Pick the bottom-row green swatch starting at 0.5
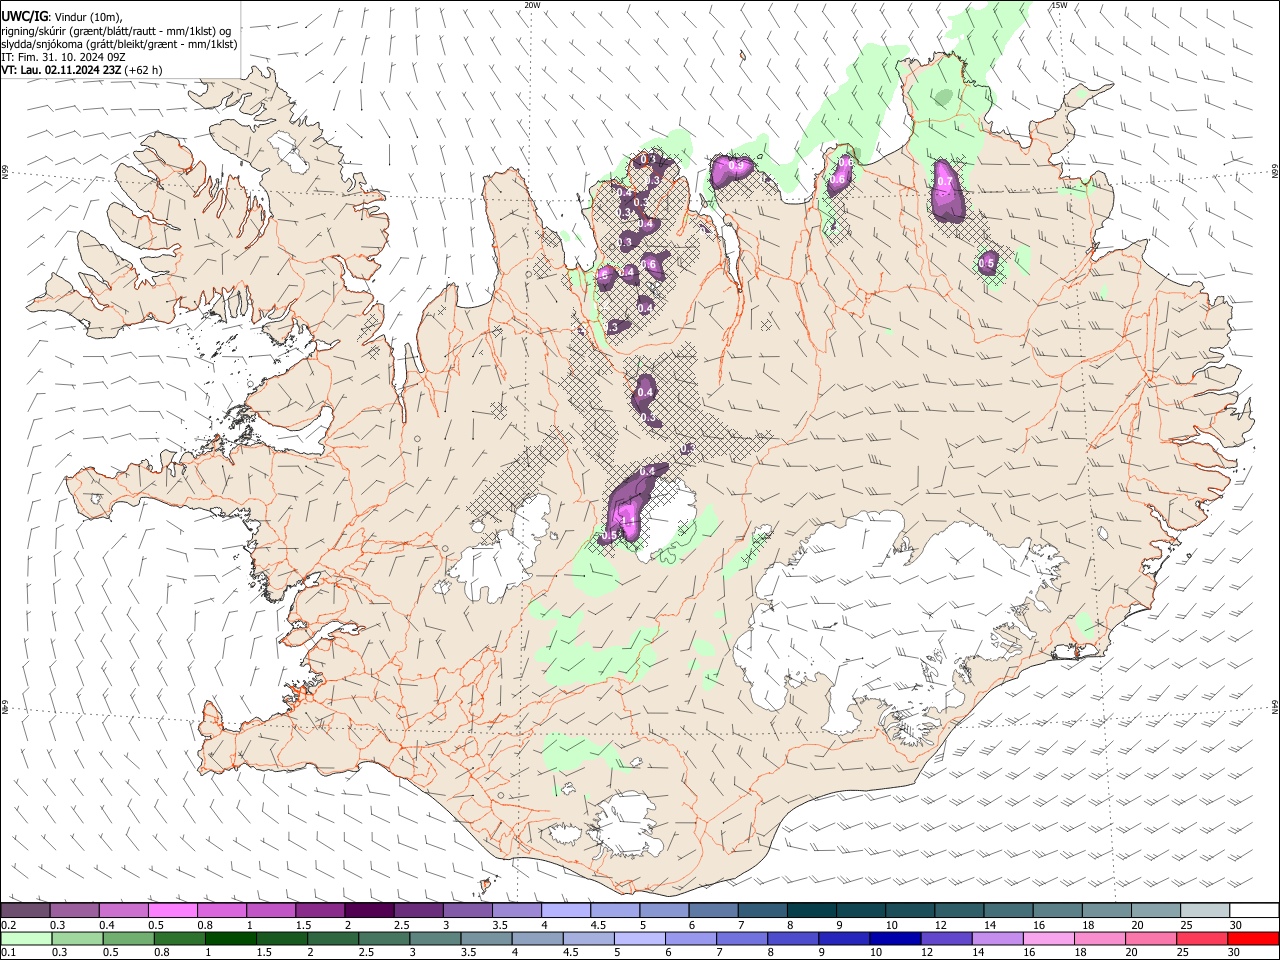 pos(128,938)
